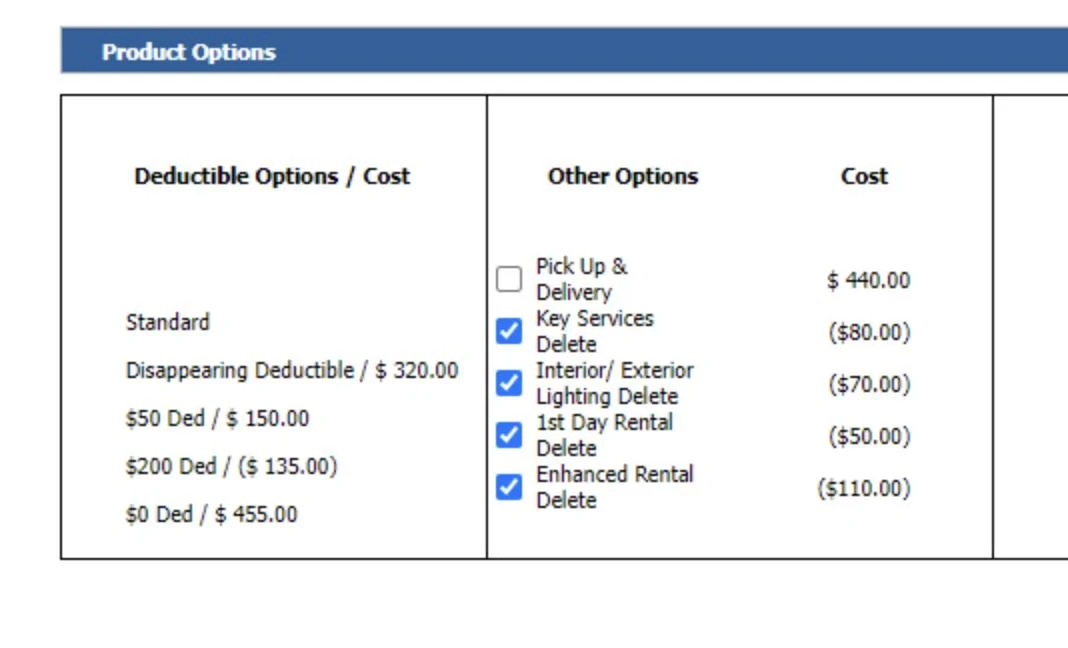Click the Product Options section header

(188, 52)
